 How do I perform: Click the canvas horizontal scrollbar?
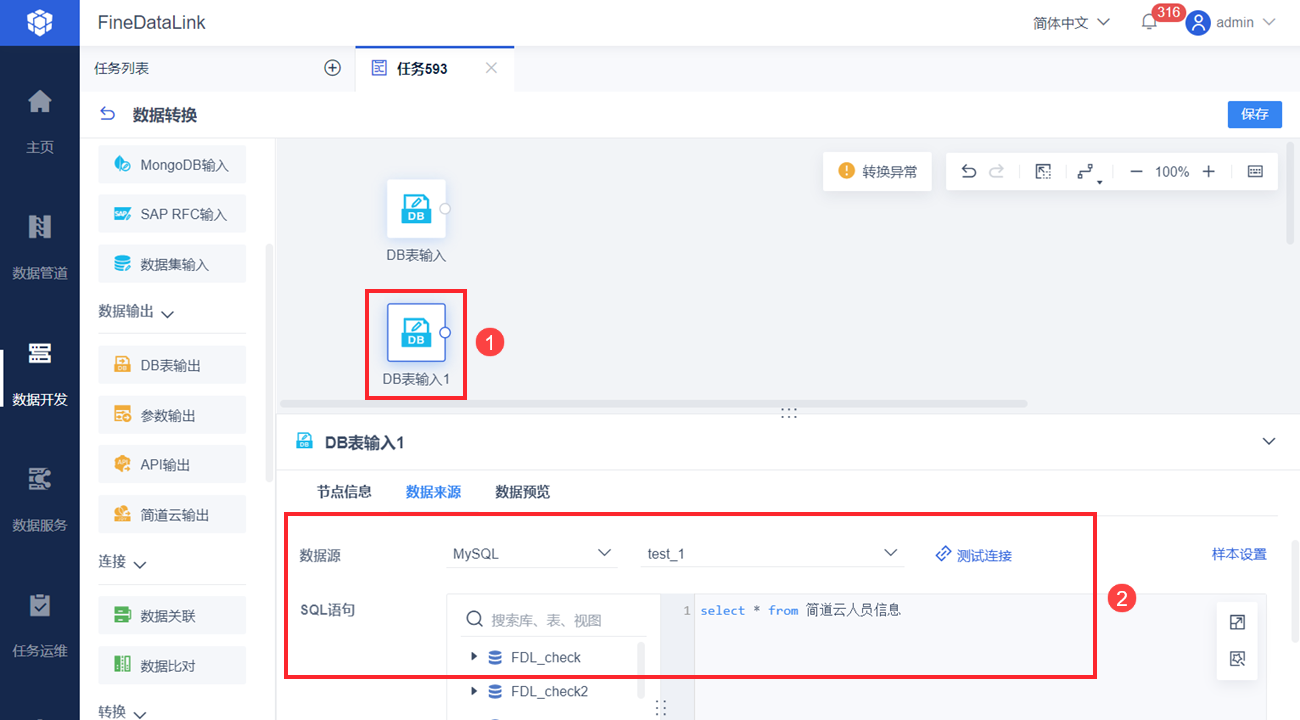[654, 404]
